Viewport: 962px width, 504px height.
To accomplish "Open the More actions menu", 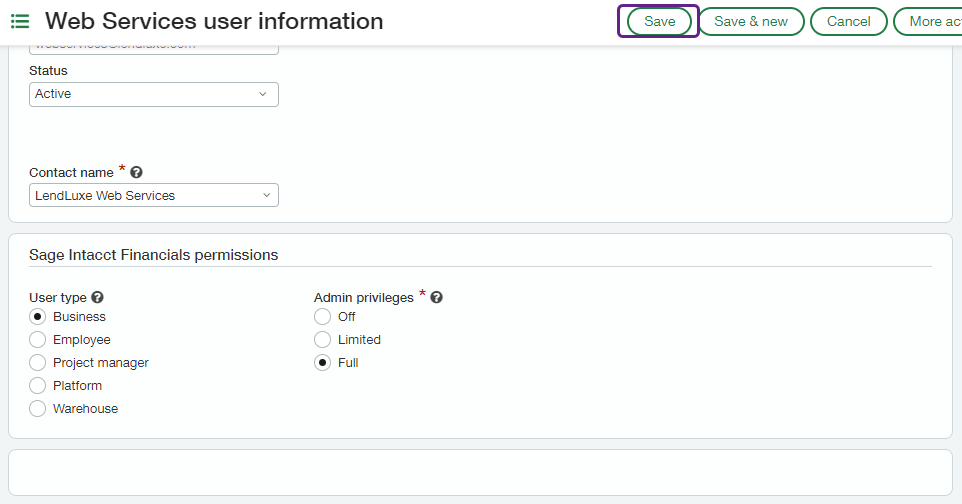I will click(x=930, y=21).
